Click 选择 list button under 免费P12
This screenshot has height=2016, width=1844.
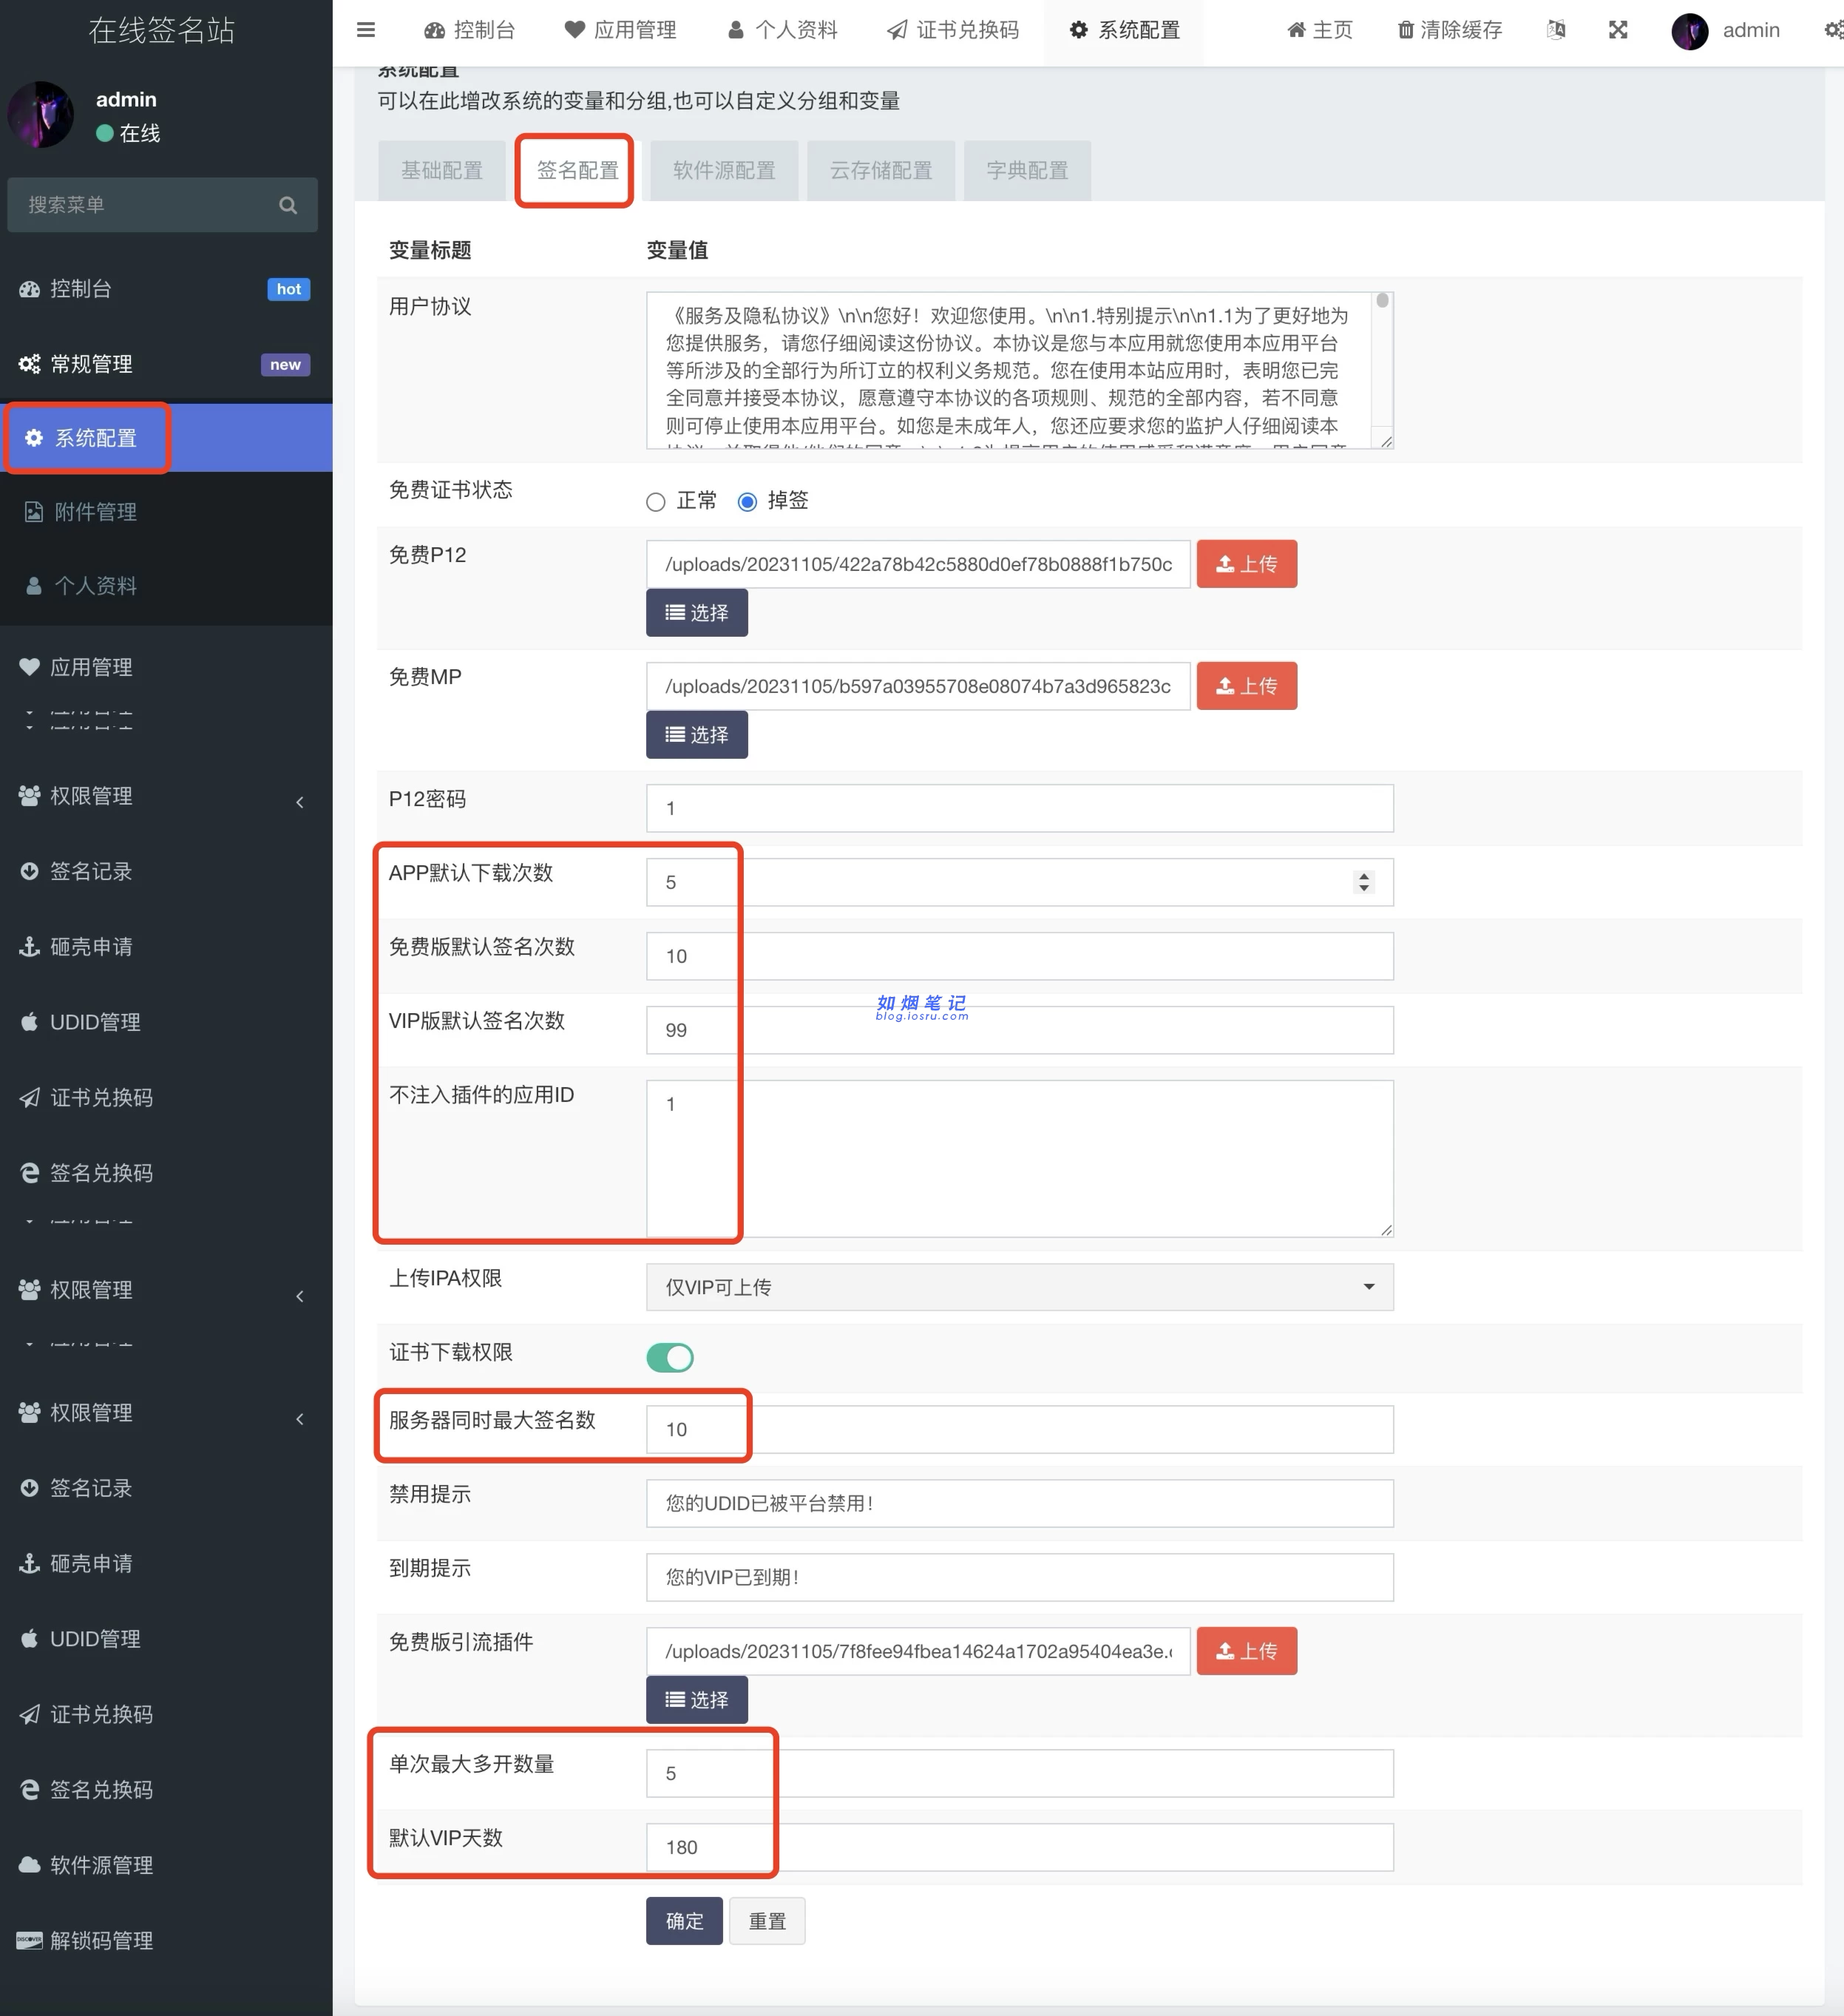click(x=697, y=613)
